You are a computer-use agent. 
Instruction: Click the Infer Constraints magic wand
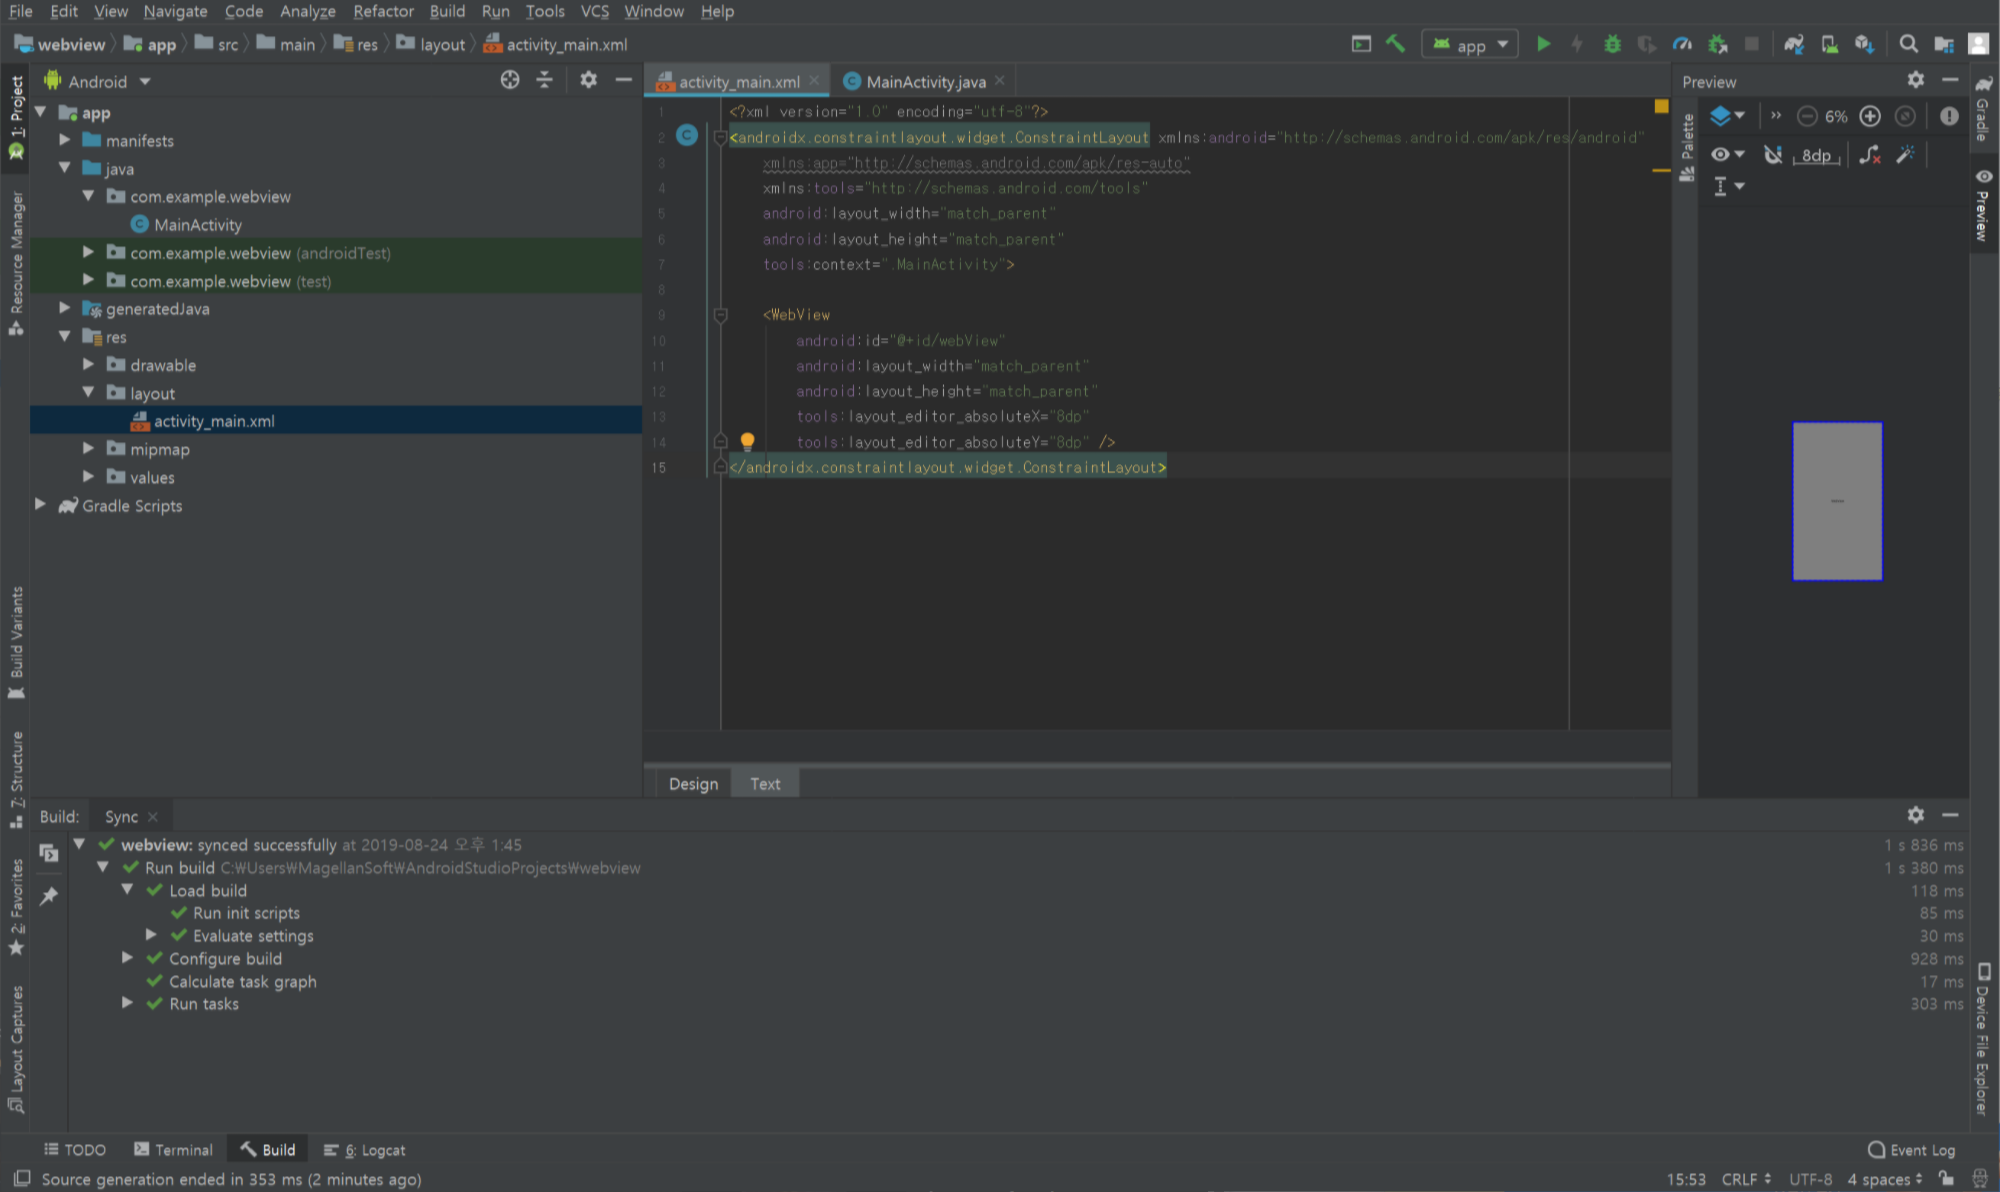click(x=1905, y=155)
